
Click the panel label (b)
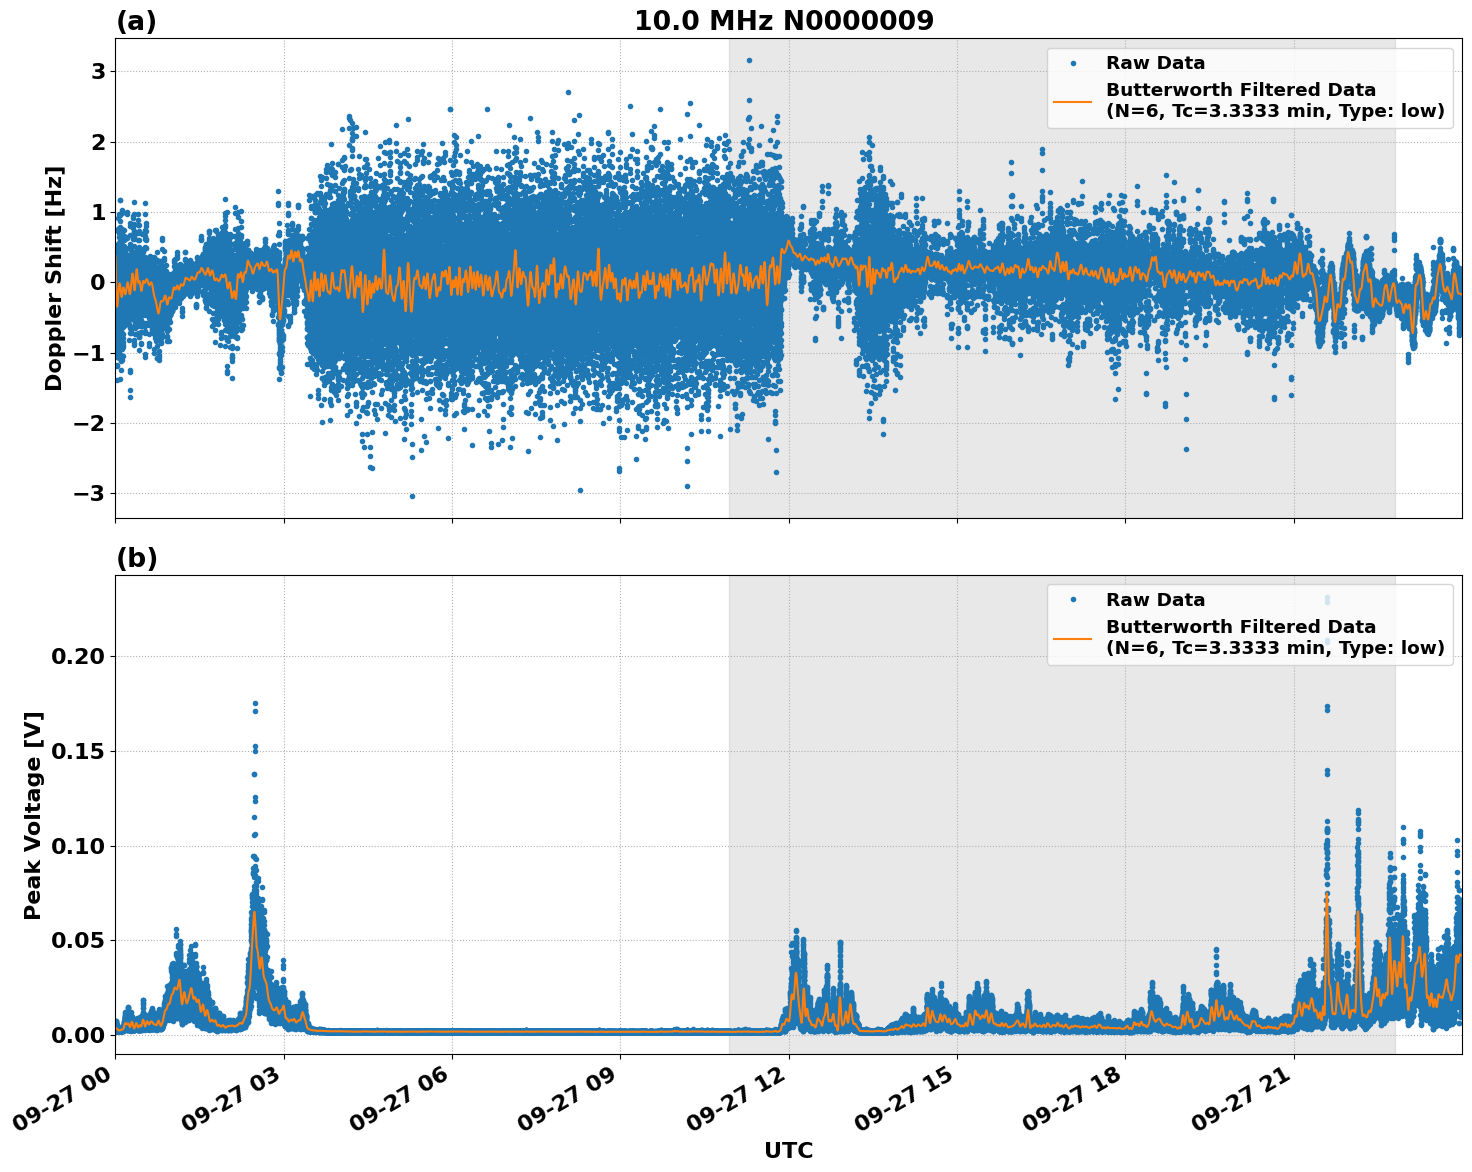coord(139,559)
